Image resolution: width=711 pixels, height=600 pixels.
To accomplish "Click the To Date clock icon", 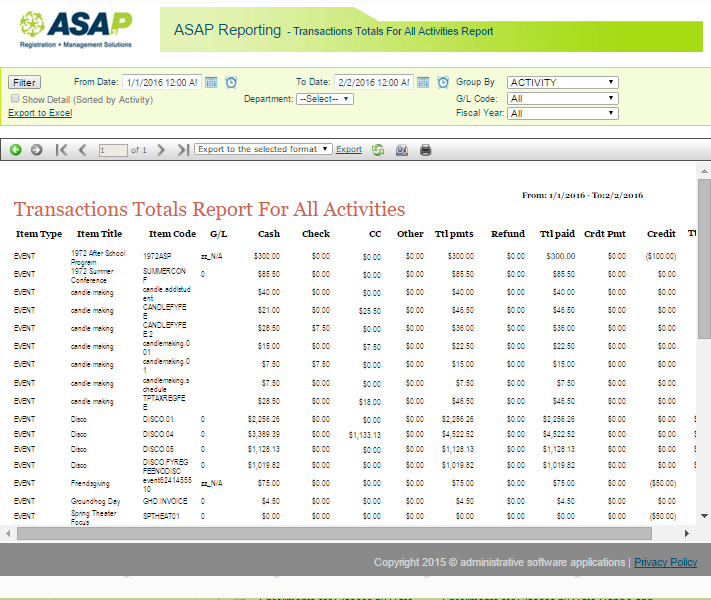I will (442, 82).
